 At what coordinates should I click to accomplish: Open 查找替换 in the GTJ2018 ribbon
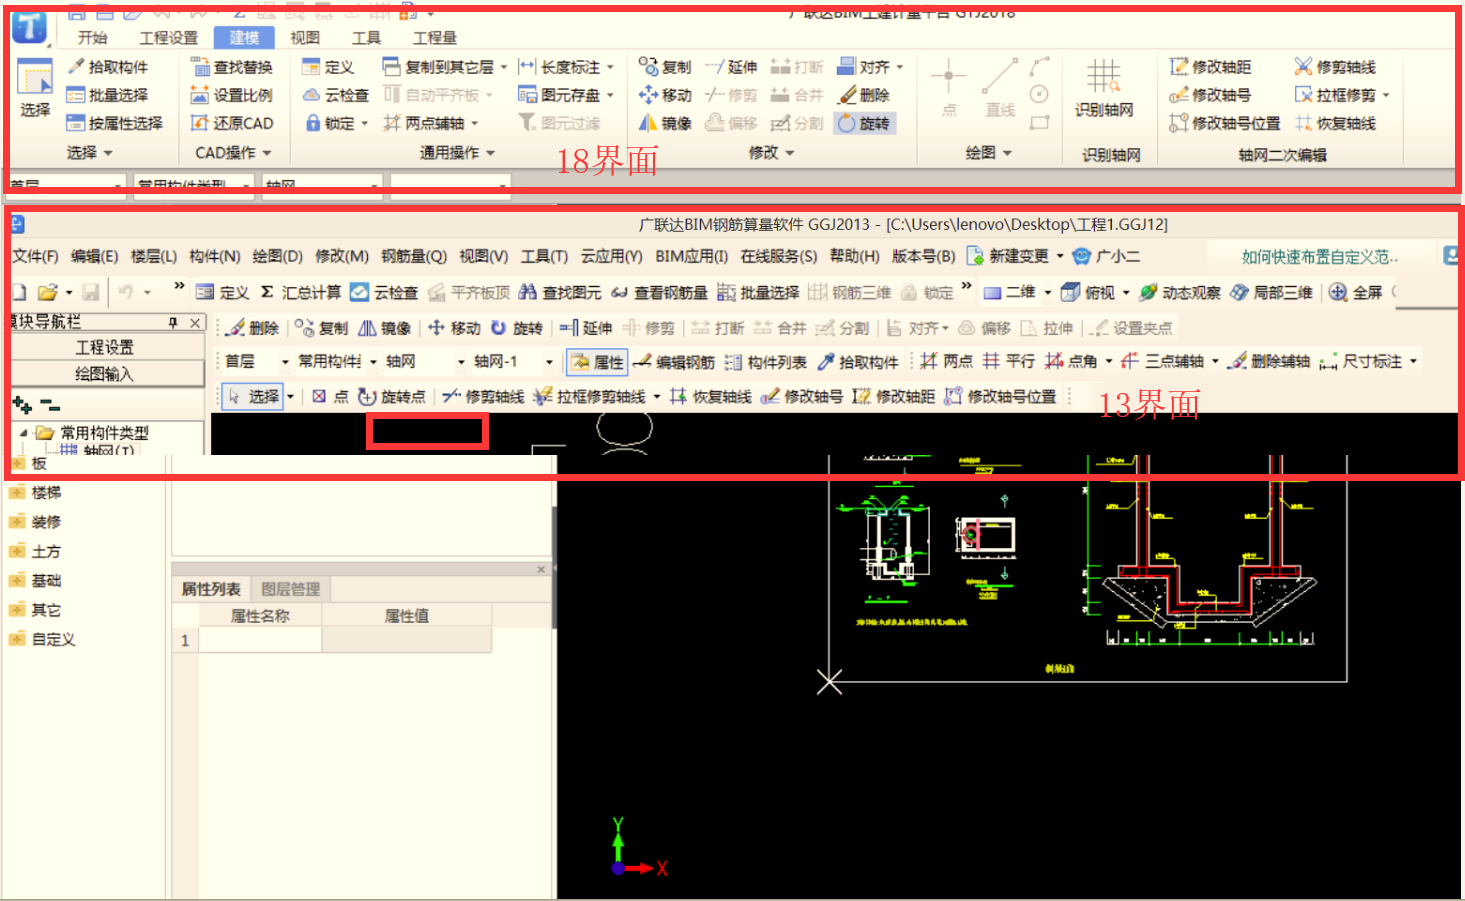coord(232,67)
